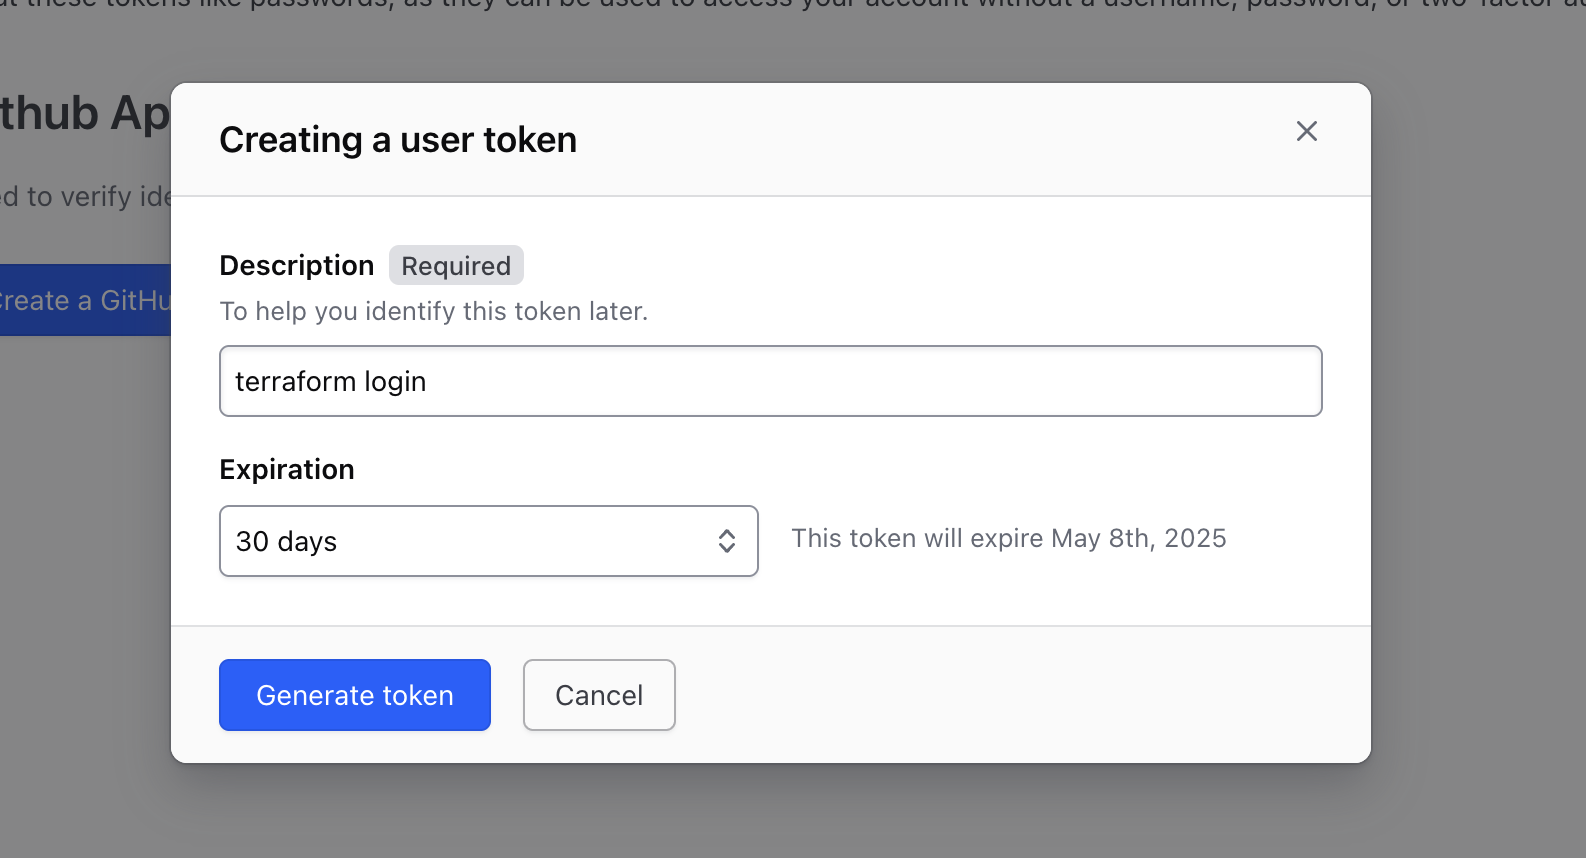Close the Creating a user token dialog
Viewport: 1586px width, 858px height.
pyautogui.click(x=1306, y=131)
